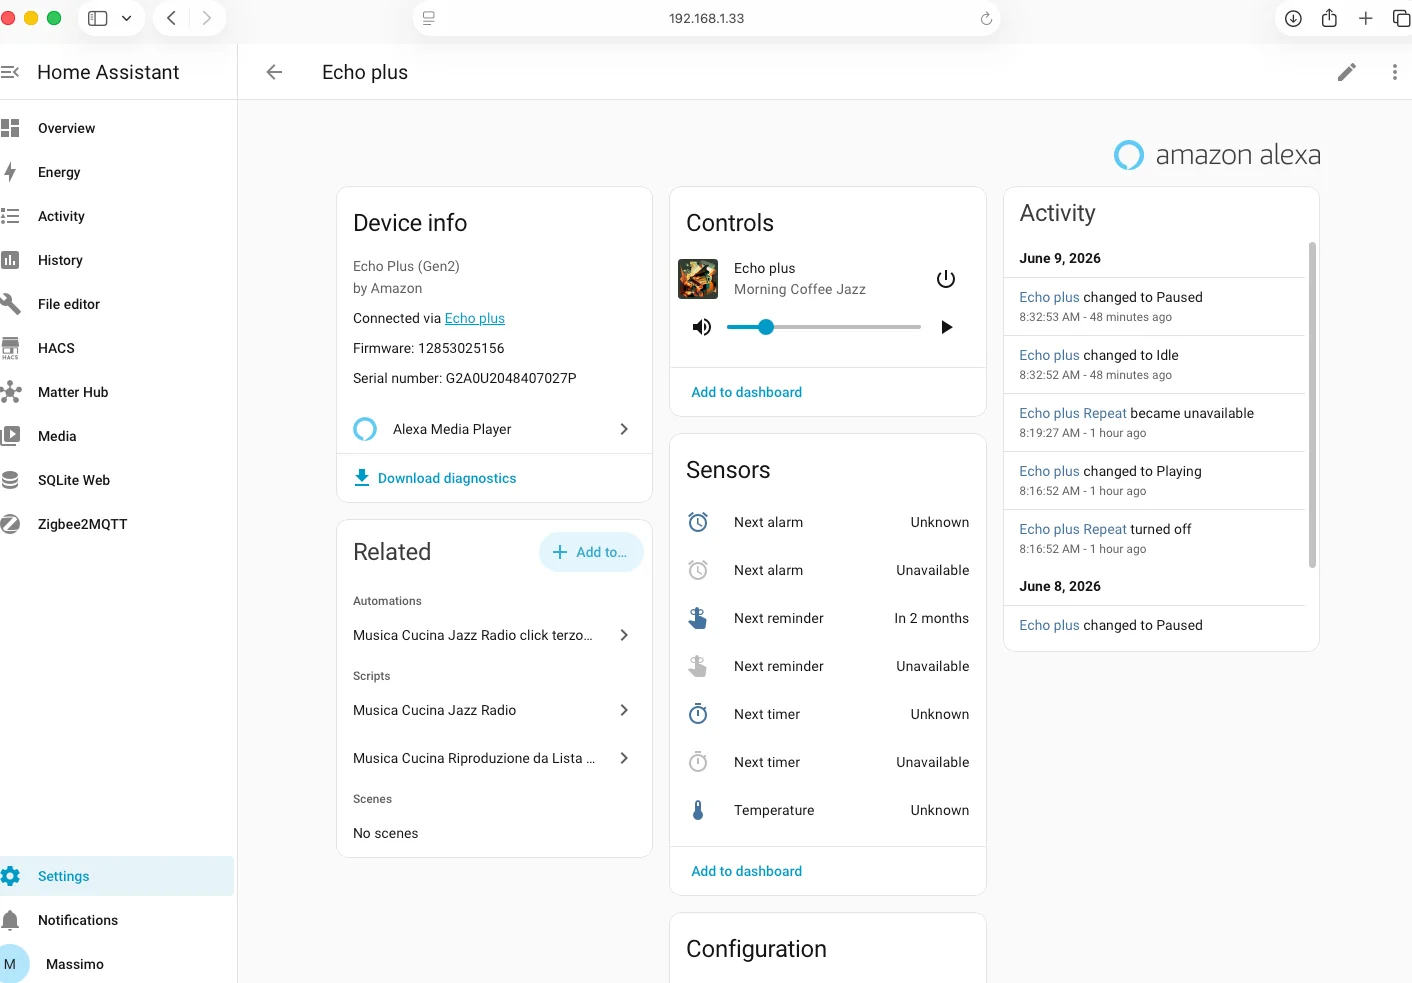Open the browser sidebar dropdown arrow
The image size is (1412, 983).
127,18
